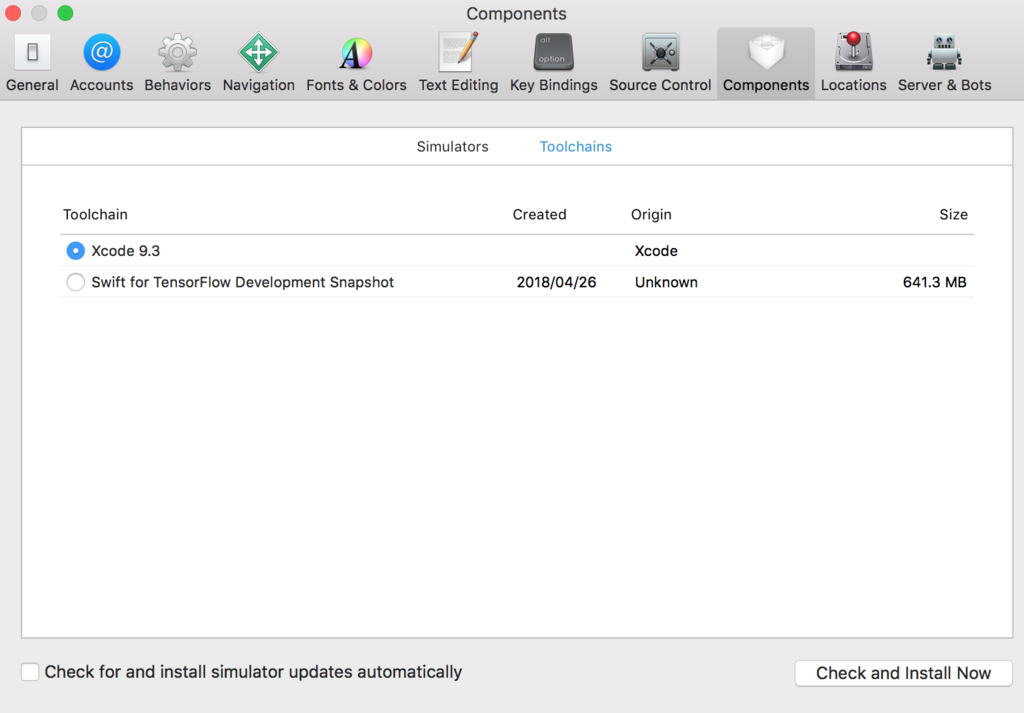
Task: Open the Source Control preferences
Action: pyautogui.click(x=660, y=63)
